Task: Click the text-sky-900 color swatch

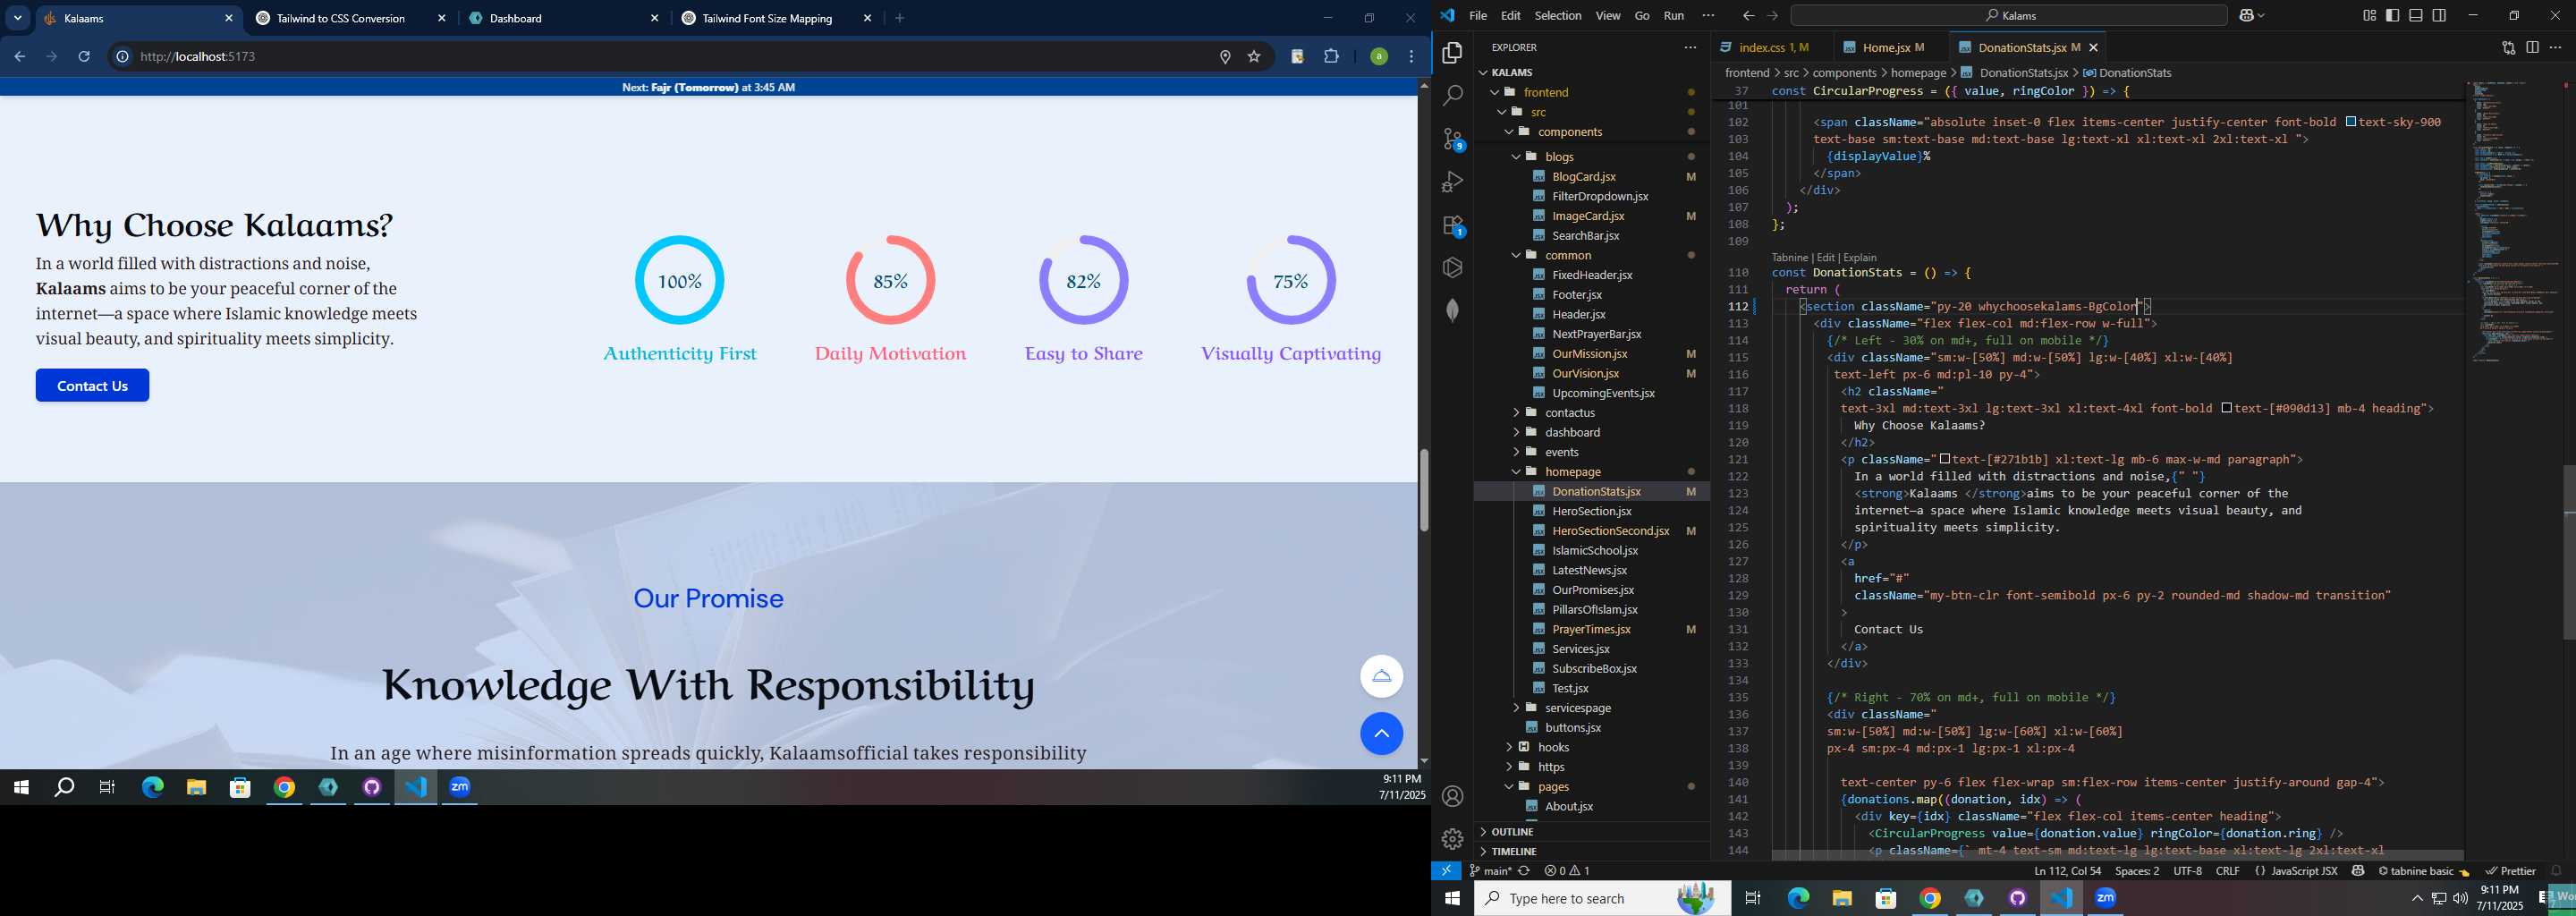Action: tap(2351, 122)
